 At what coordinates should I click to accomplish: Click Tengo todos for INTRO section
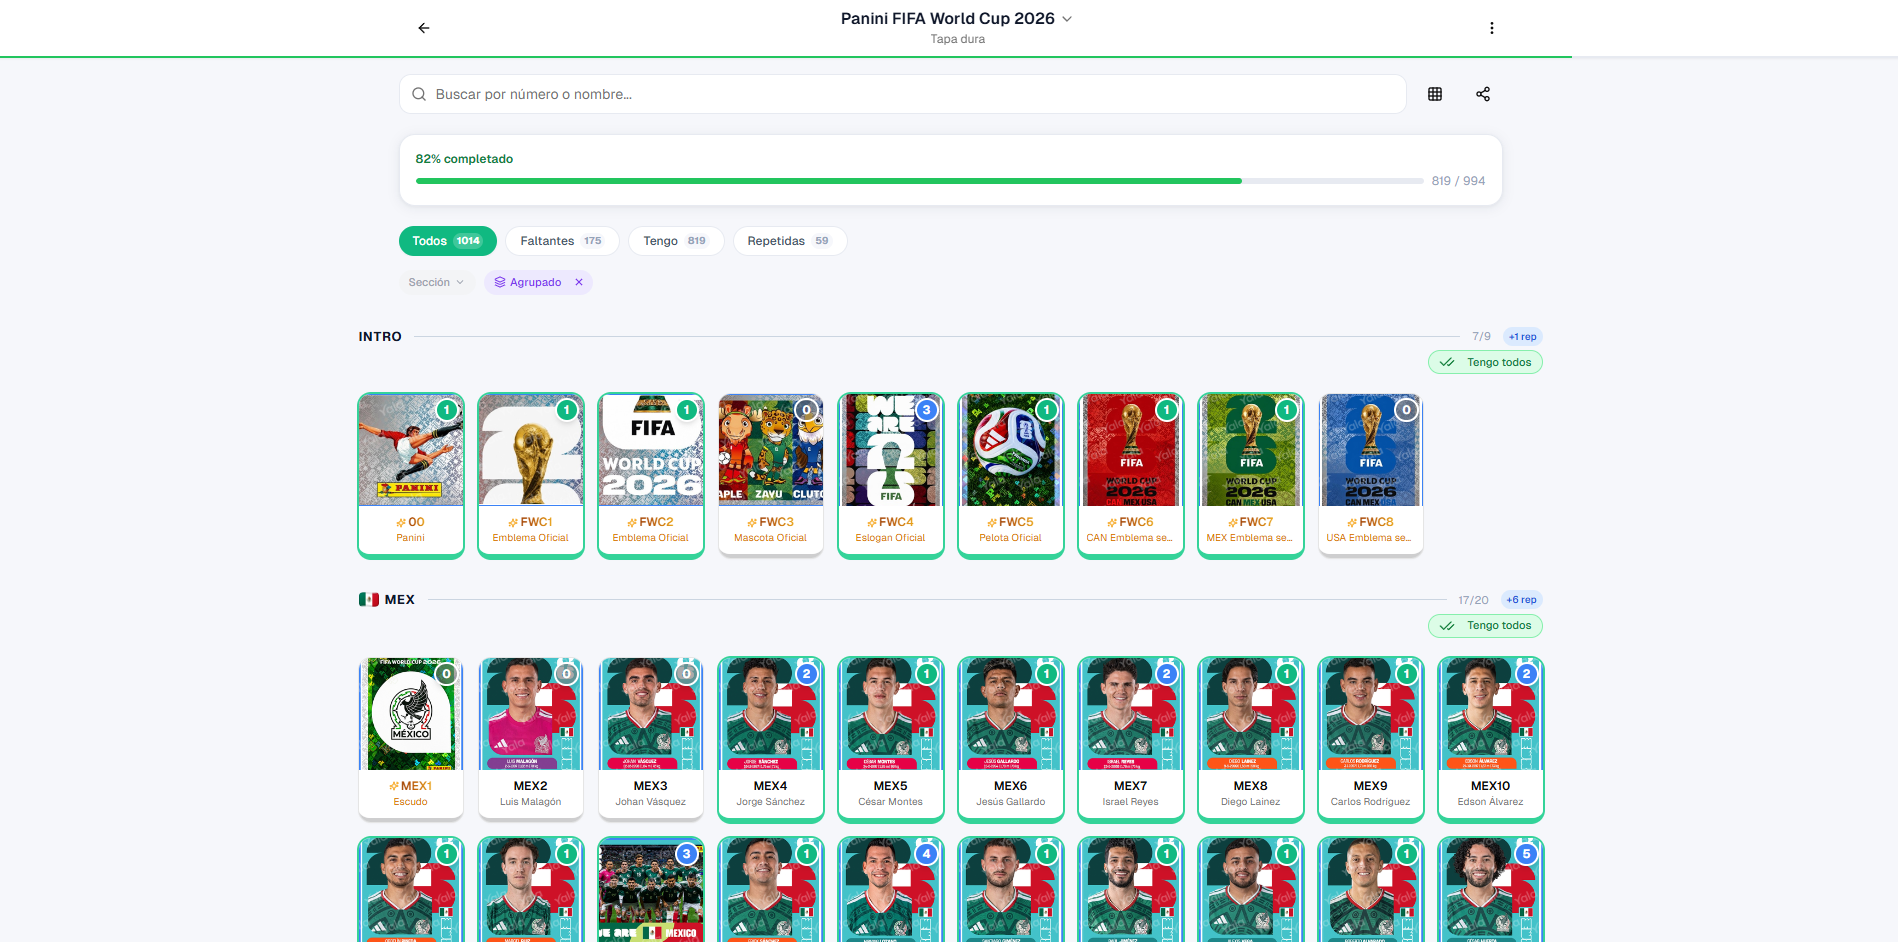click(1485, 362)
